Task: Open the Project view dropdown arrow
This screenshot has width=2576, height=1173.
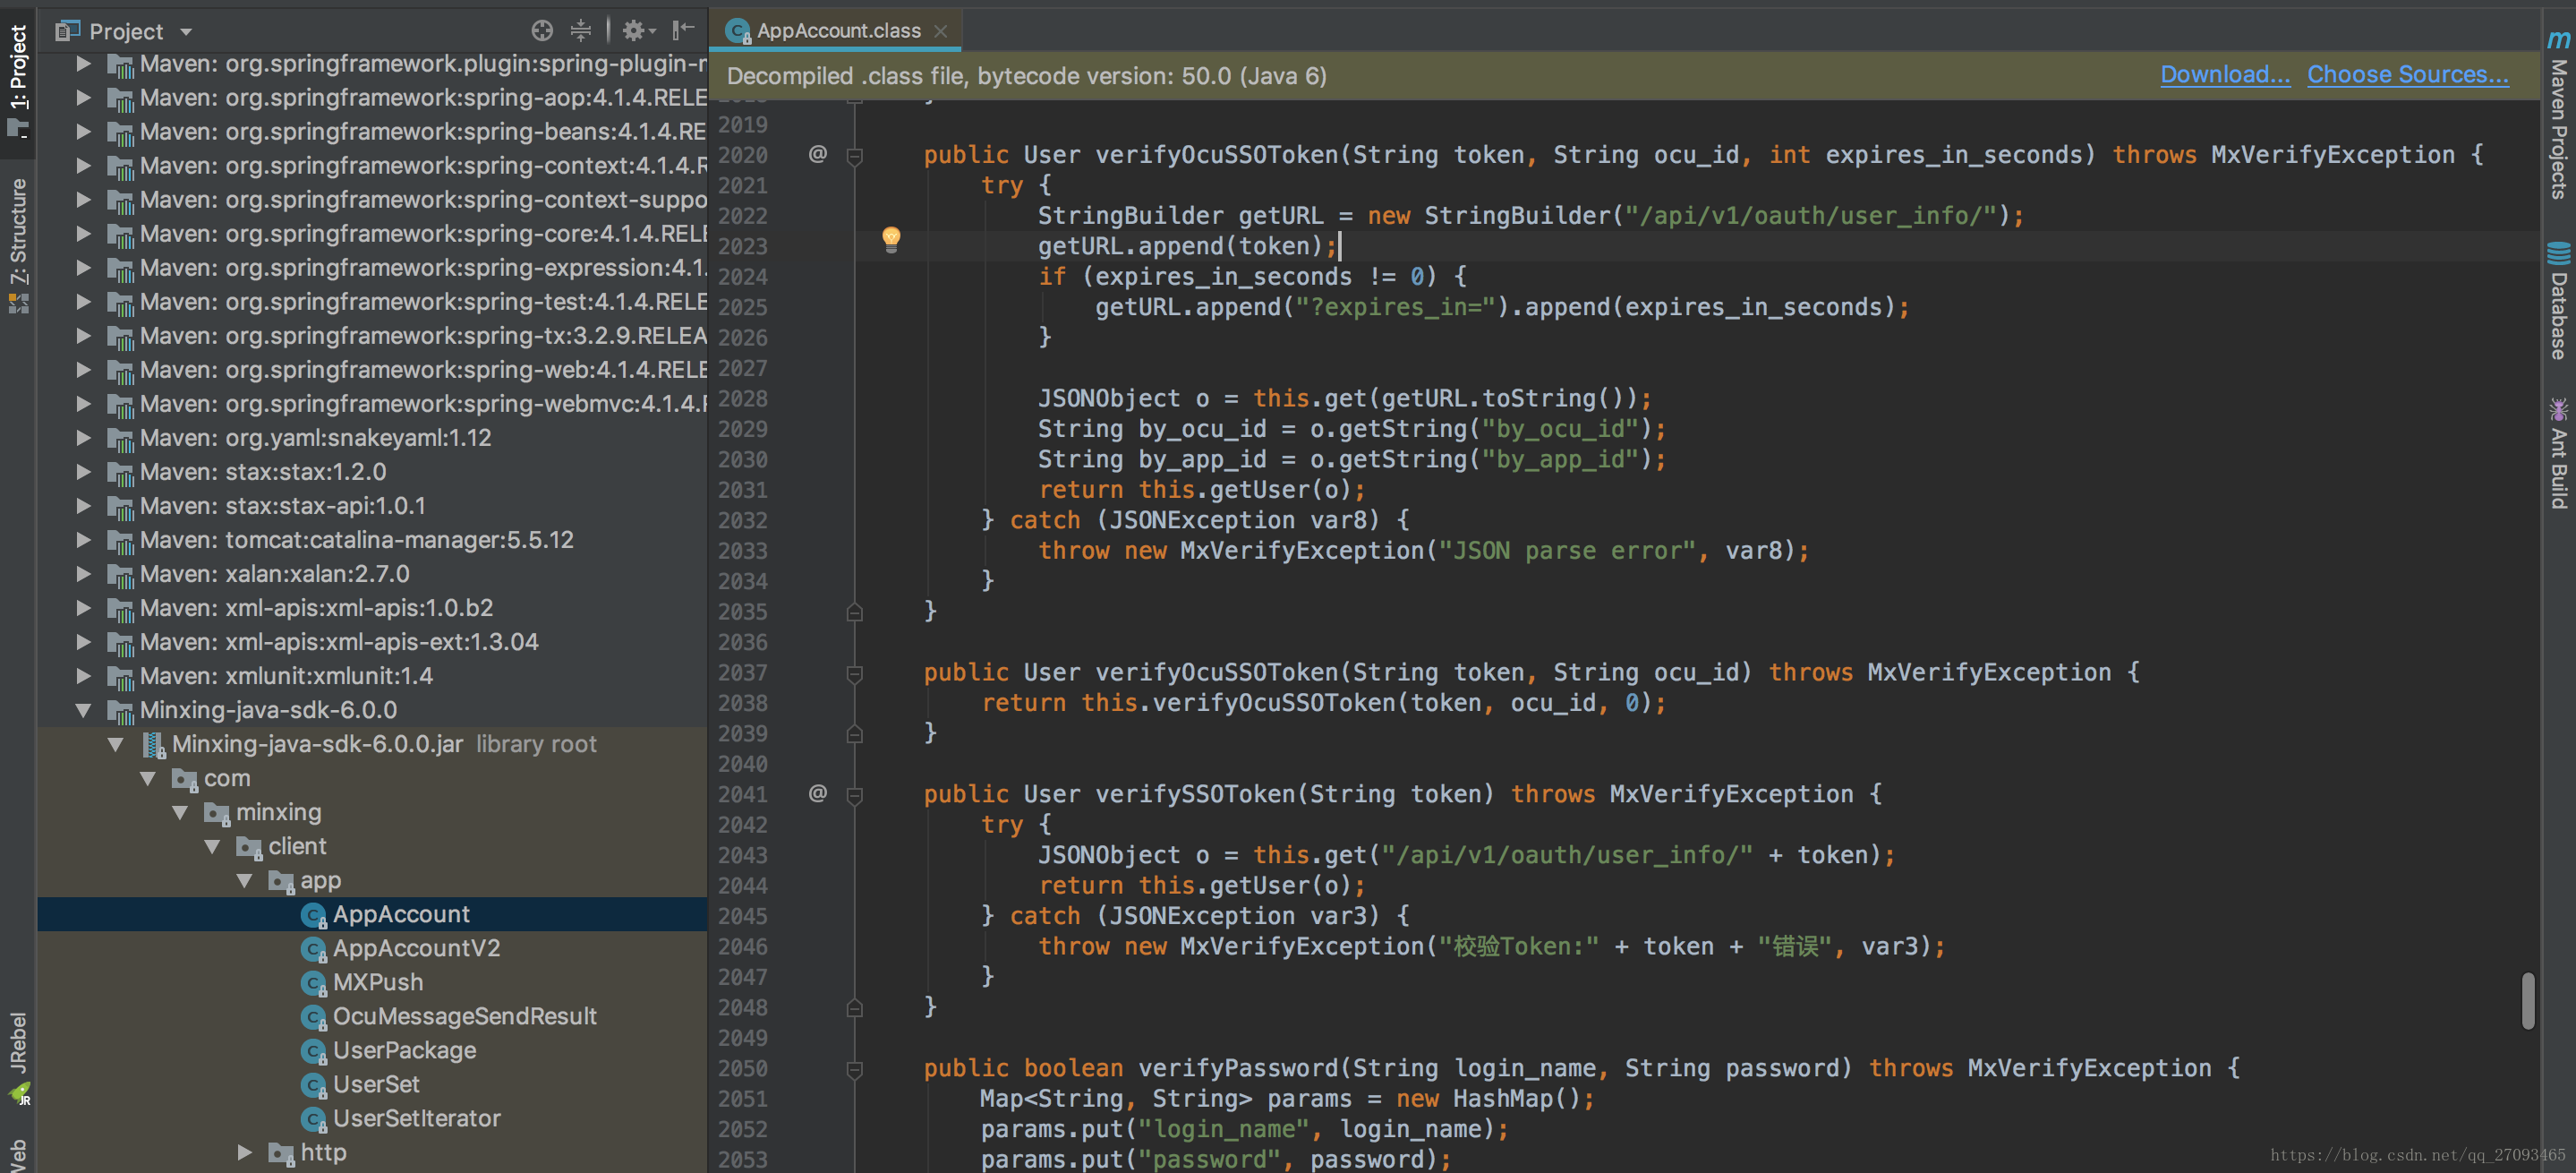Action: pyautogui.click(x=186, y=32)
